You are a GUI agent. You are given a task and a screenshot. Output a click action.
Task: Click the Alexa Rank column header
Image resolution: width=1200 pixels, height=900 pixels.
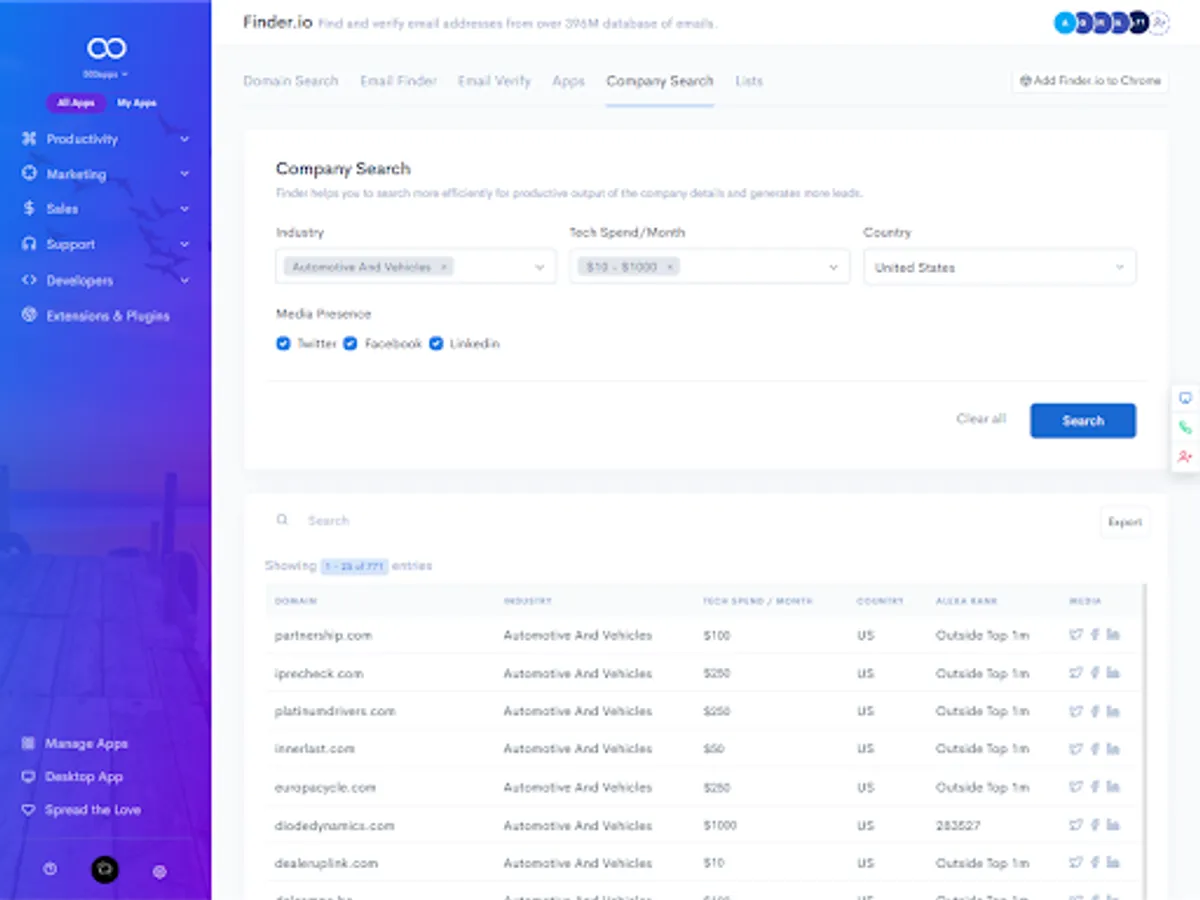pyautogui.click(x=967, y=601)
